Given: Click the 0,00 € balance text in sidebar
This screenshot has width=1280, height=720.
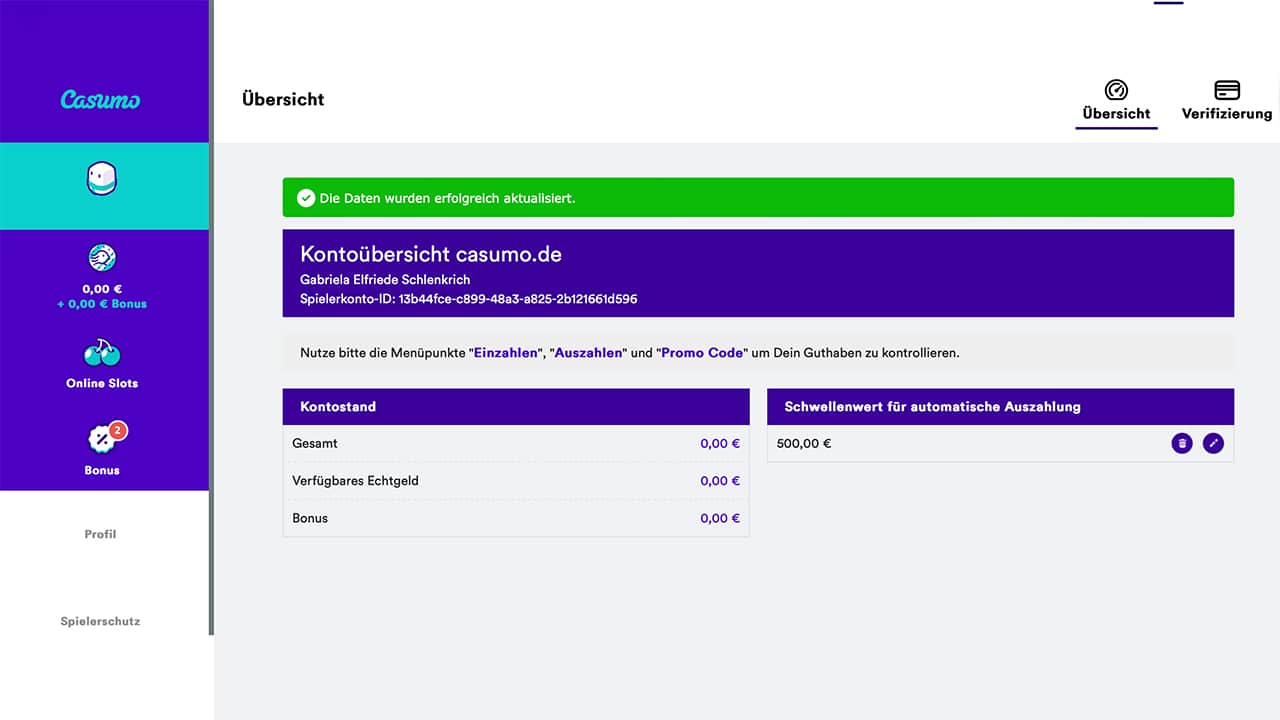Looking at the screenshot, I should click(x=102, y=289).
